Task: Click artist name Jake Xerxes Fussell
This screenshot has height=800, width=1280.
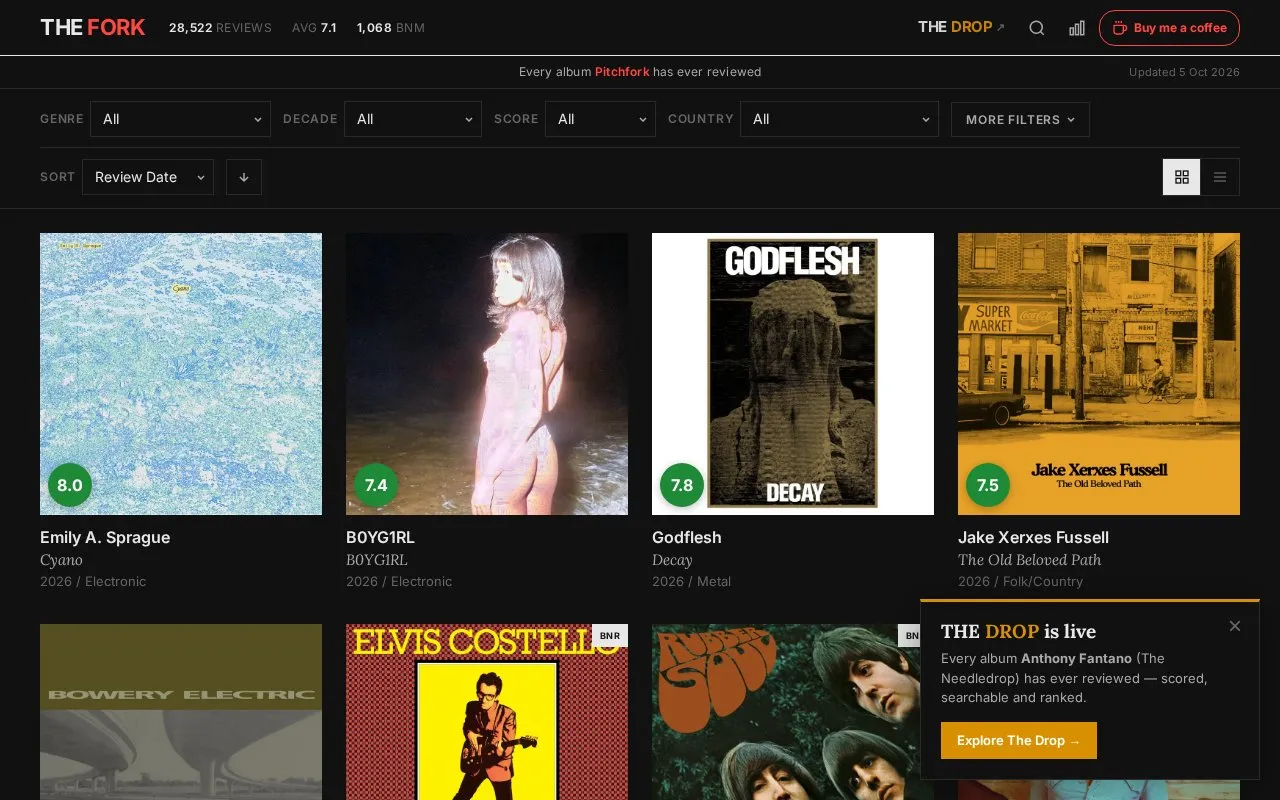Action: point(1033,537)
